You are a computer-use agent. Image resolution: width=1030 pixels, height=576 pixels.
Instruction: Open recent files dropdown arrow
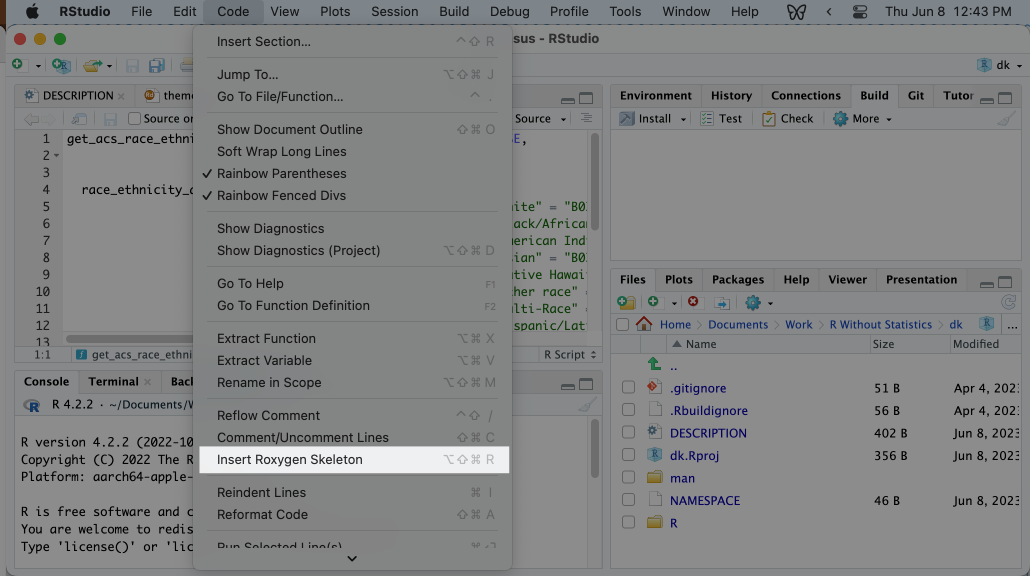[x=109, y=66]
